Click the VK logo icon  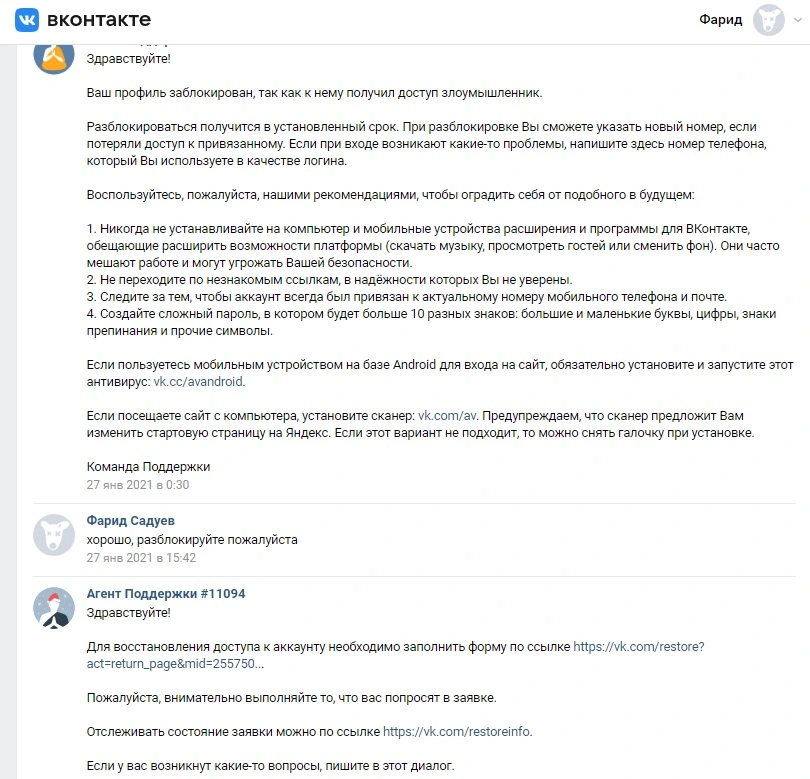click(27, 20)
